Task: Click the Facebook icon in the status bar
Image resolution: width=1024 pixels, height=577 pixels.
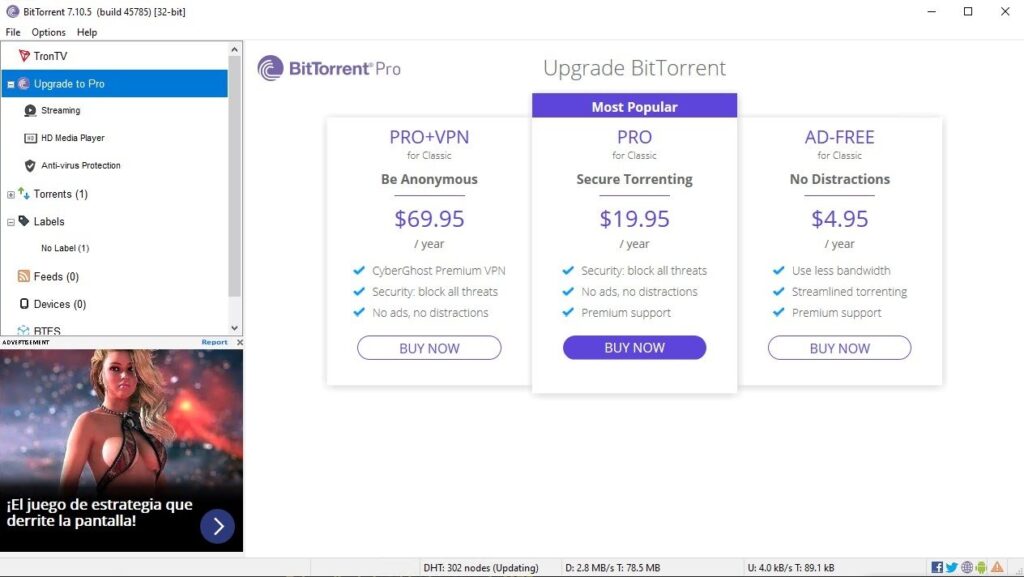Action: pos(937,567)
